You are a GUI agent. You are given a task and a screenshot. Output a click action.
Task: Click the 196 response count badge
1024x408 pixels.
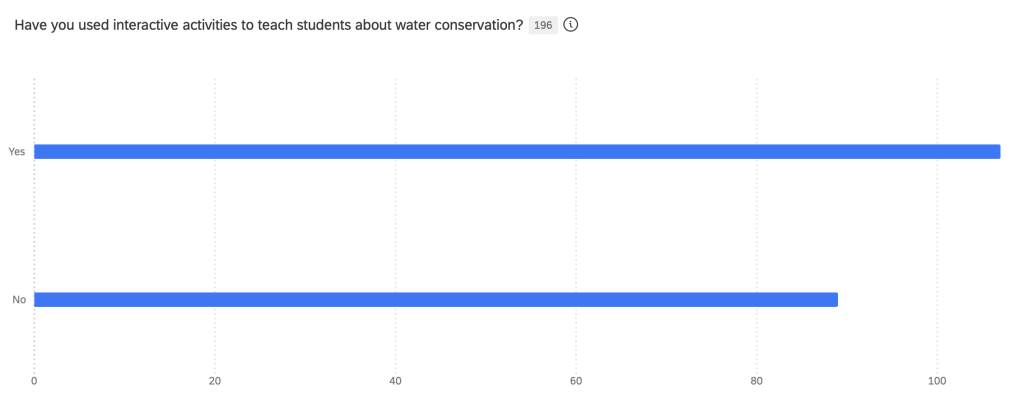(x=543, y=25)
